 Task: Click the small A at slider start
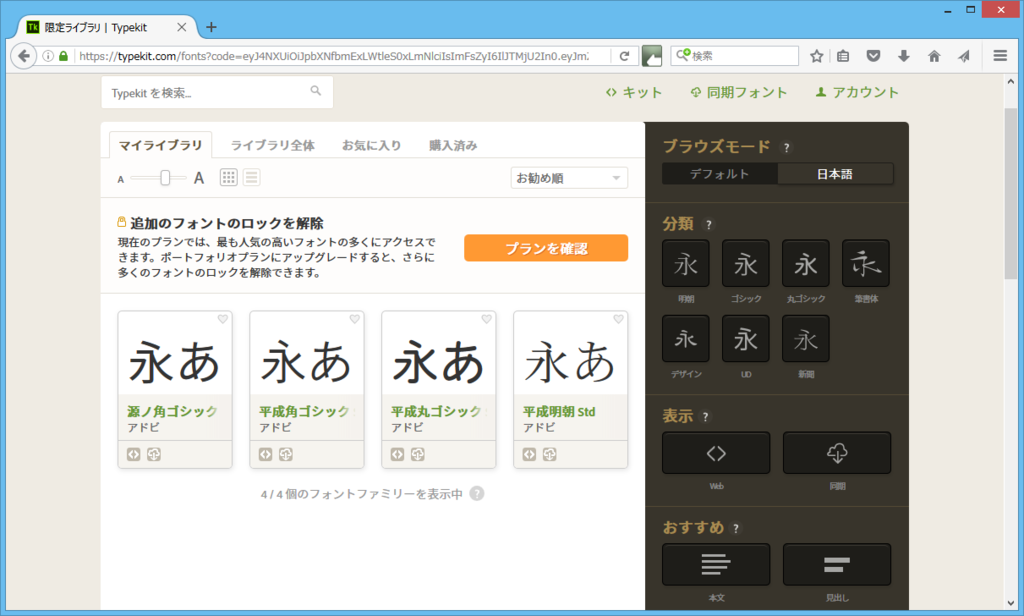tap(121, 179)
